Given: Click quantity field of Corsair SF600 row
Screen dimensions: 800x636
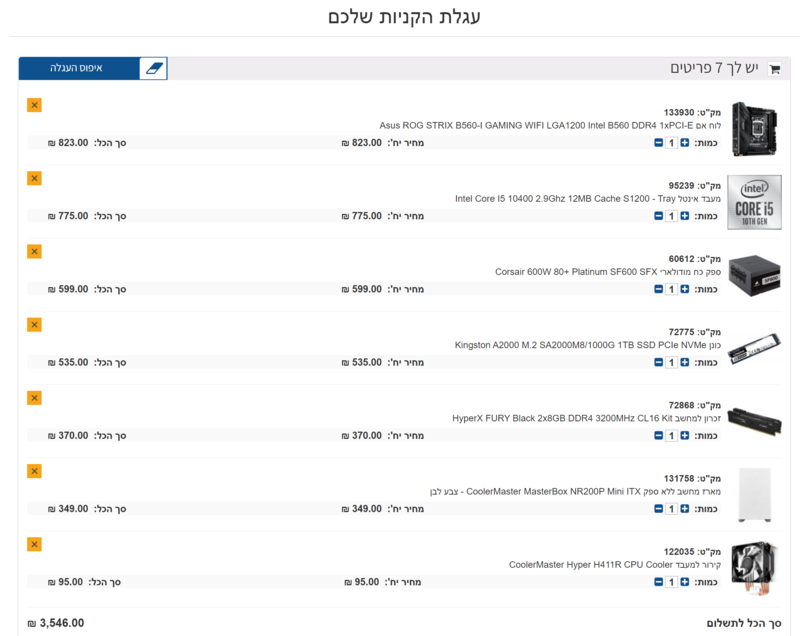Looking at the screenshot, I should [671, 289].
